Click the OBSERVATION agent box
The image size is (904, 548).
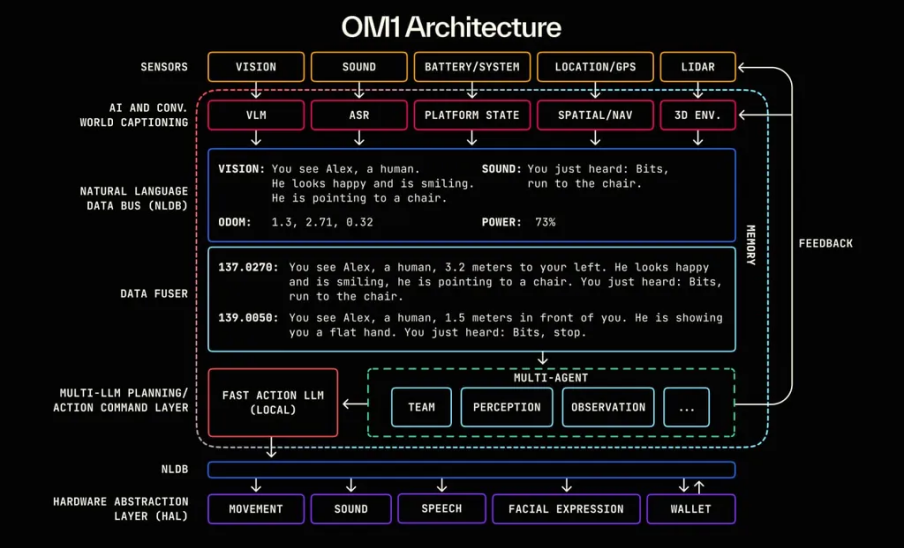click(x=608, y=407)
